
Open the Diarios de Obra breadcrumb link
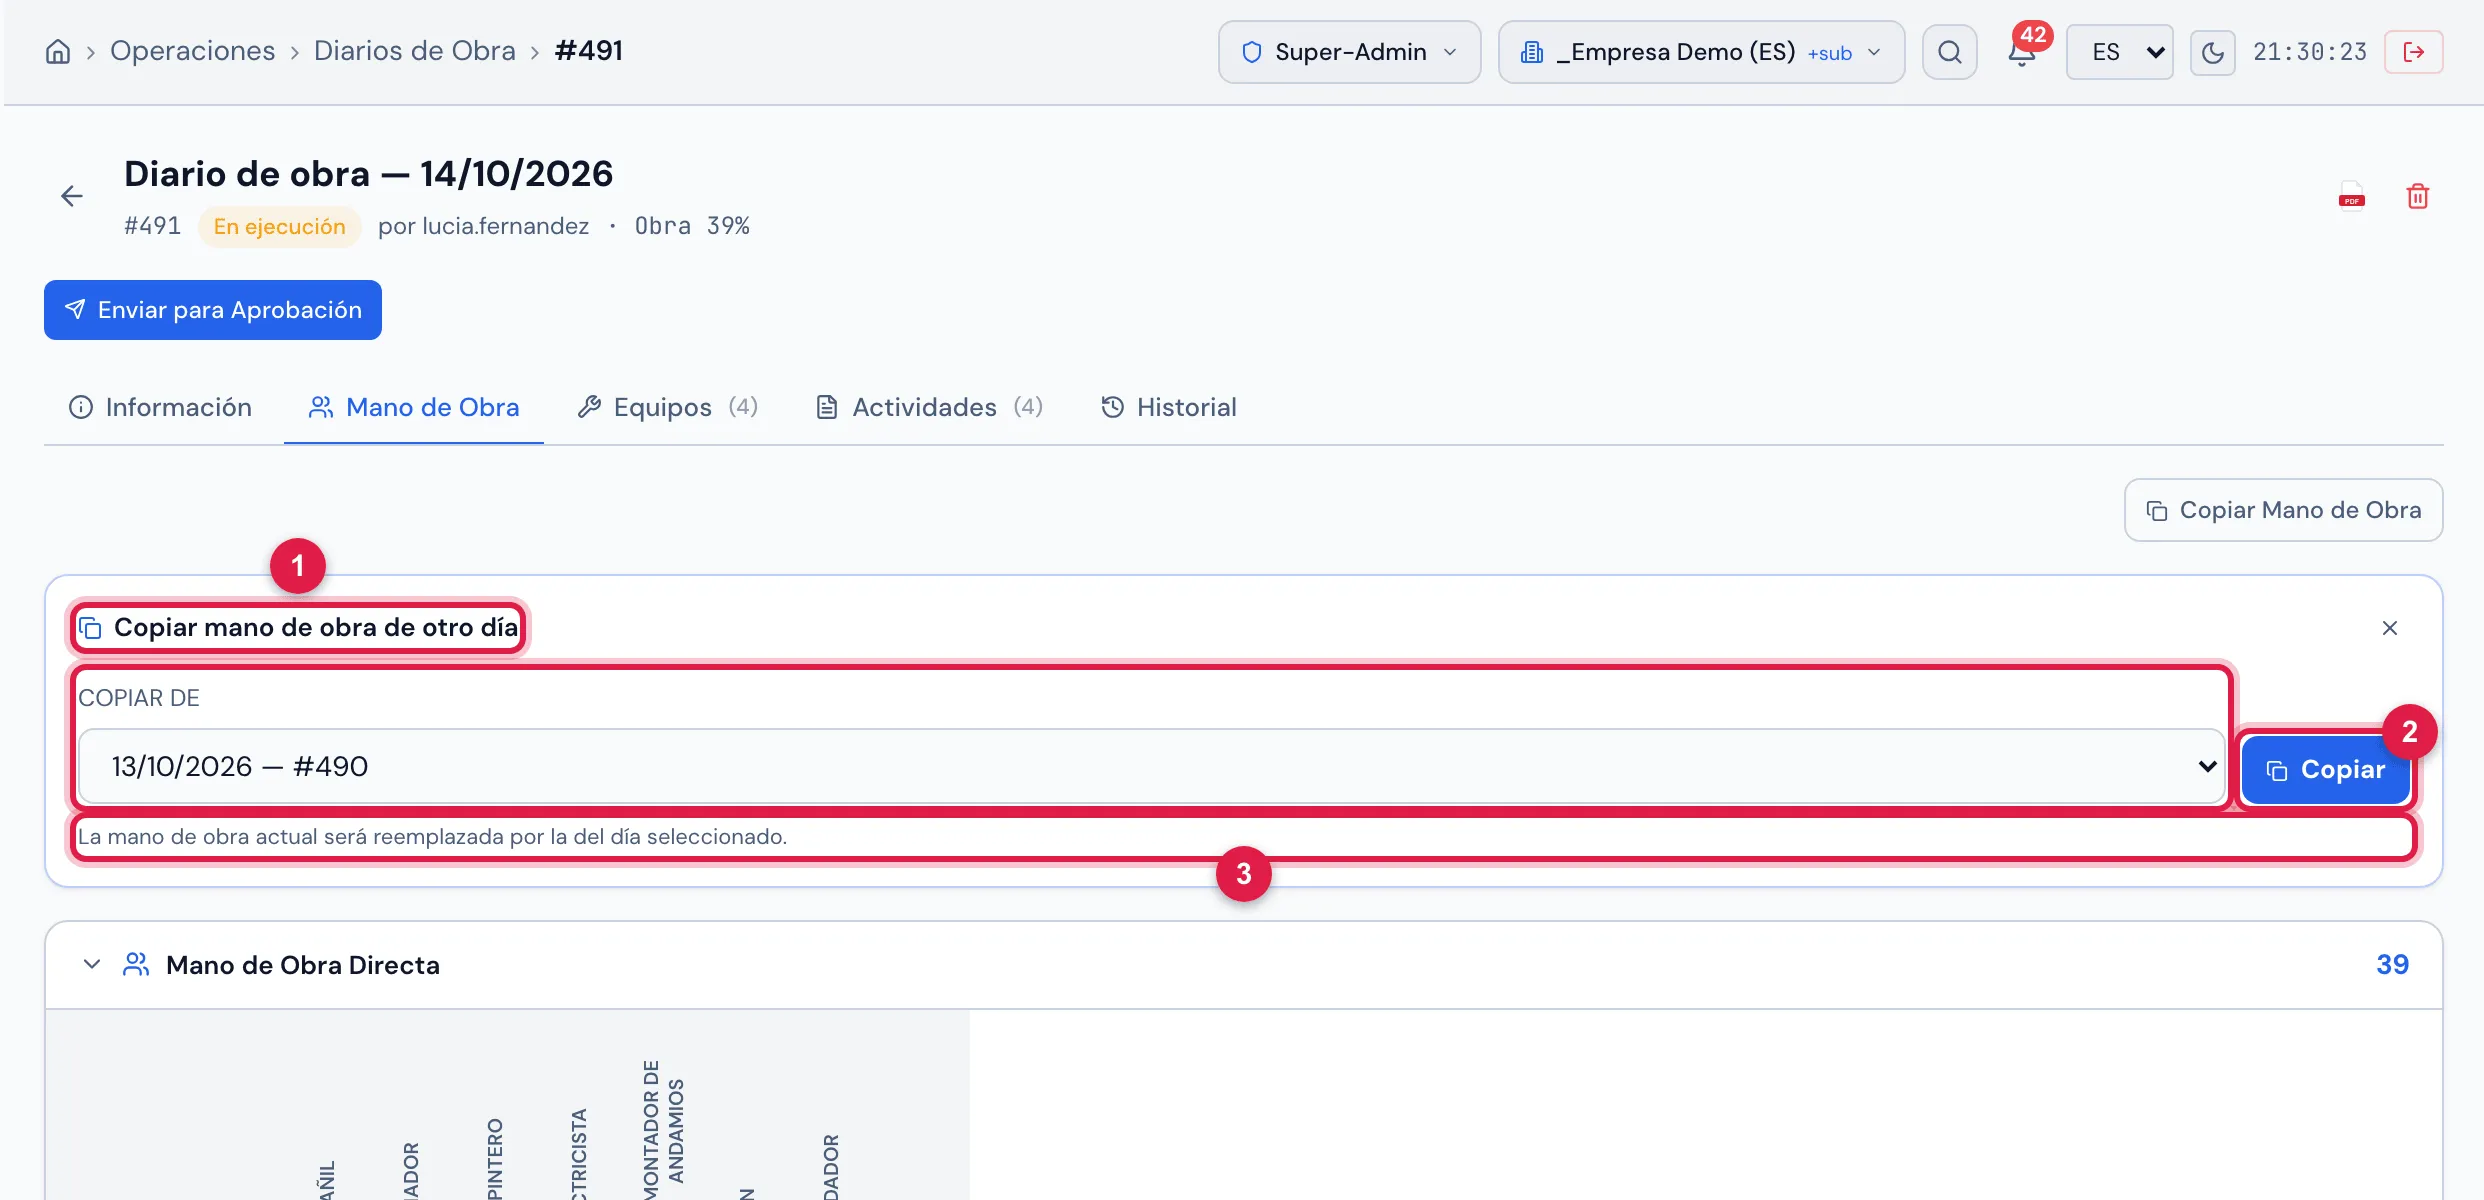[415, 51]
